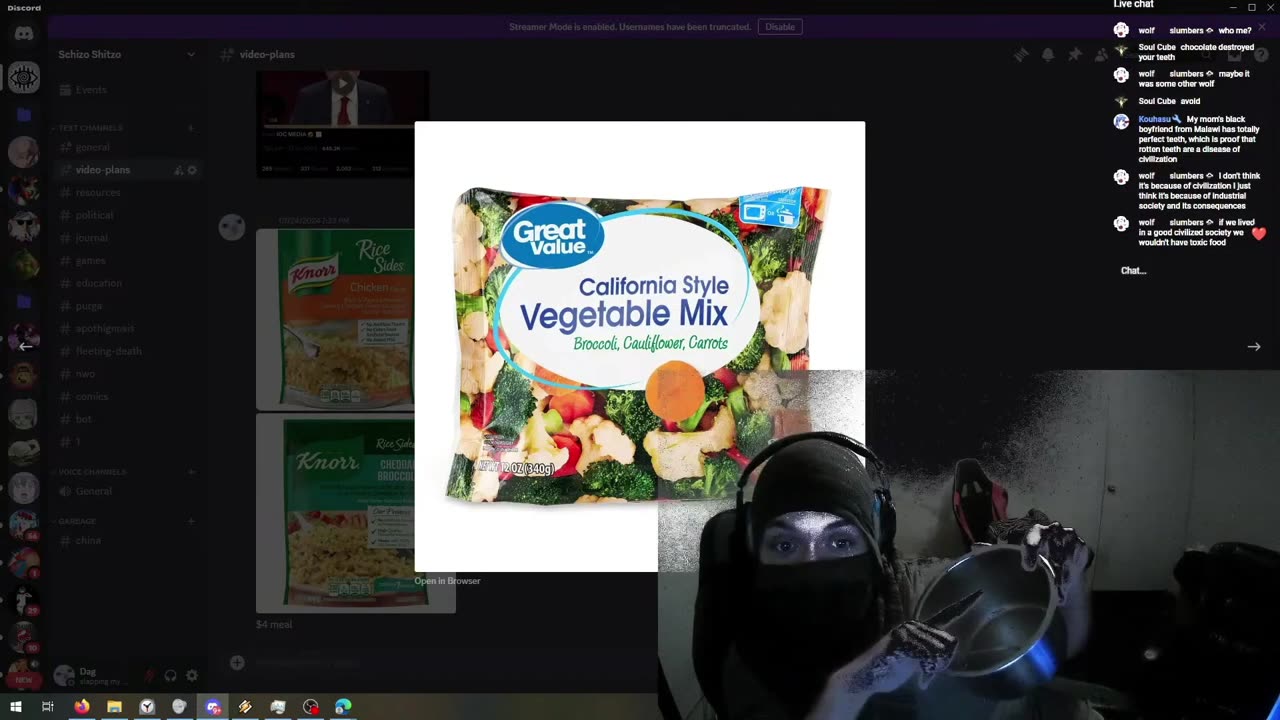The image size is (1280, 720).
Task: Show pinned messages
Action: point(1074,54)
